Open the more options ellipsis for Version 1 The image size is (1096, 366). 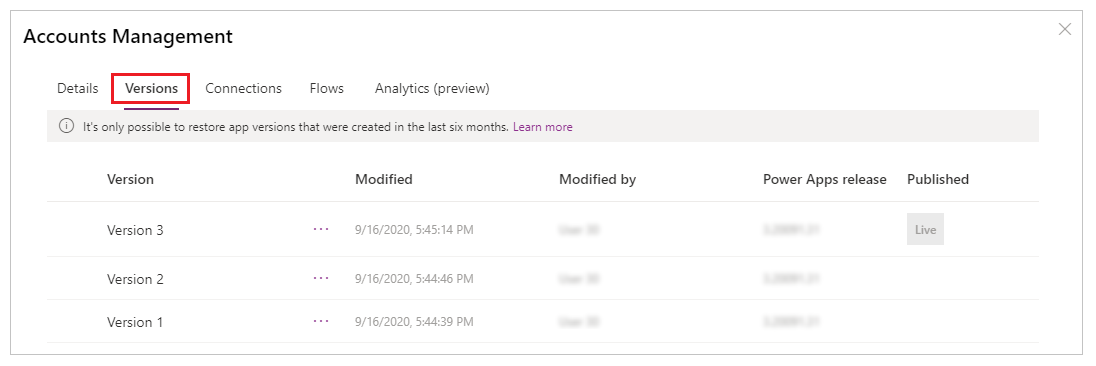321,321
